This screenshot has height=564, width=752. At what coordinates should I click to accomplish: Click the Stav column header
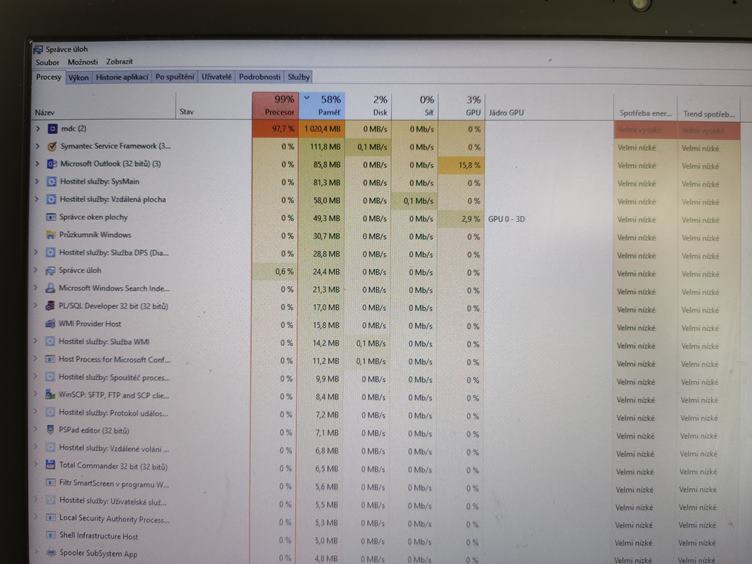click(x=214, y=106)
